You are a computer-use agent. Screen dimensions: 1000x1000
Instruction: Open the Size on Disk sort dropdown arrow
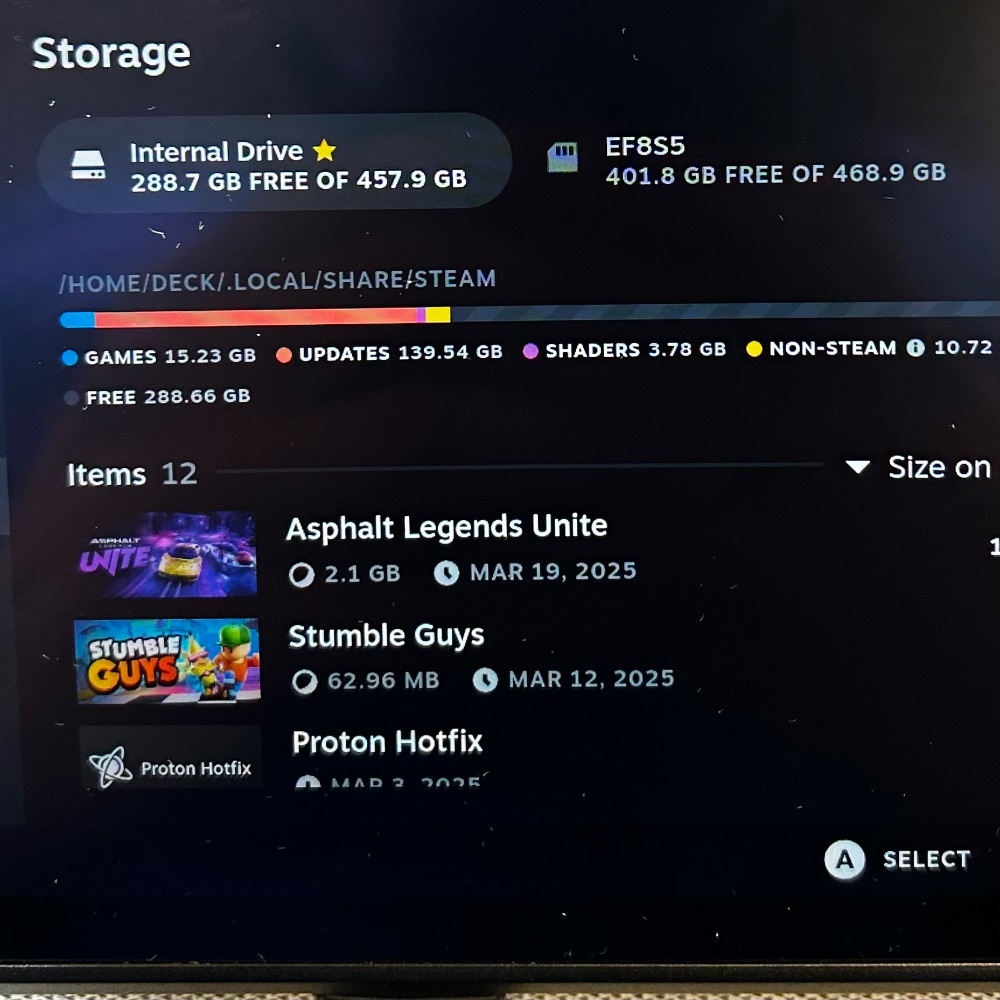(858, 467)
